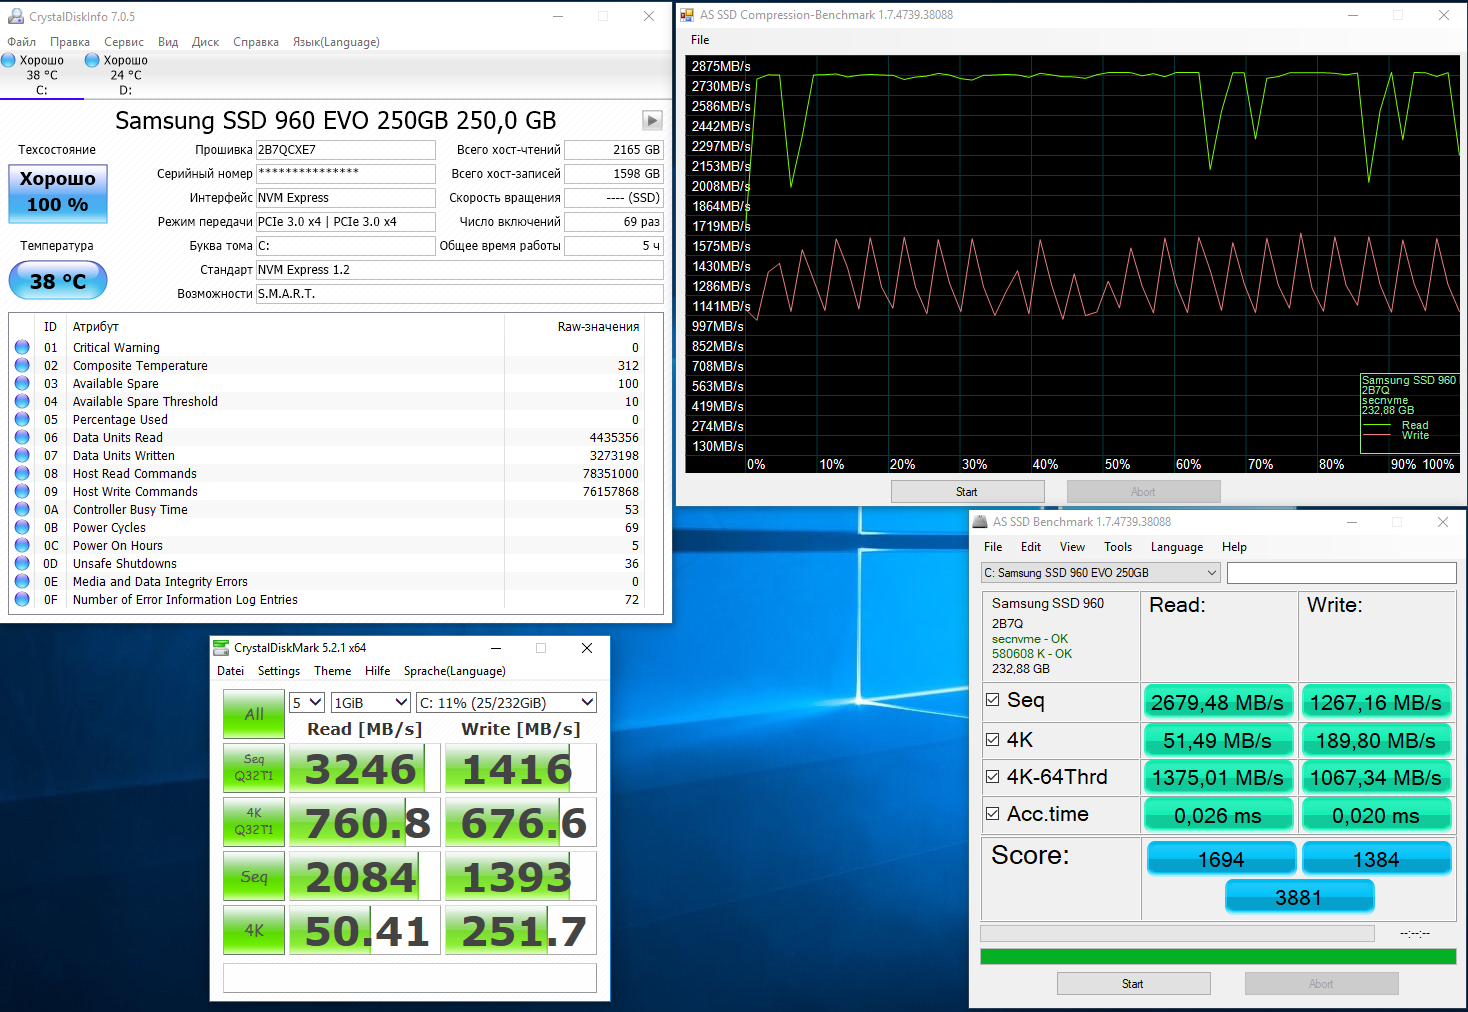The width and height of the screenshot is (1468, 1012).
Task: Open the Theme menu in CrystalDiskMark
Action: click(333, 671)
